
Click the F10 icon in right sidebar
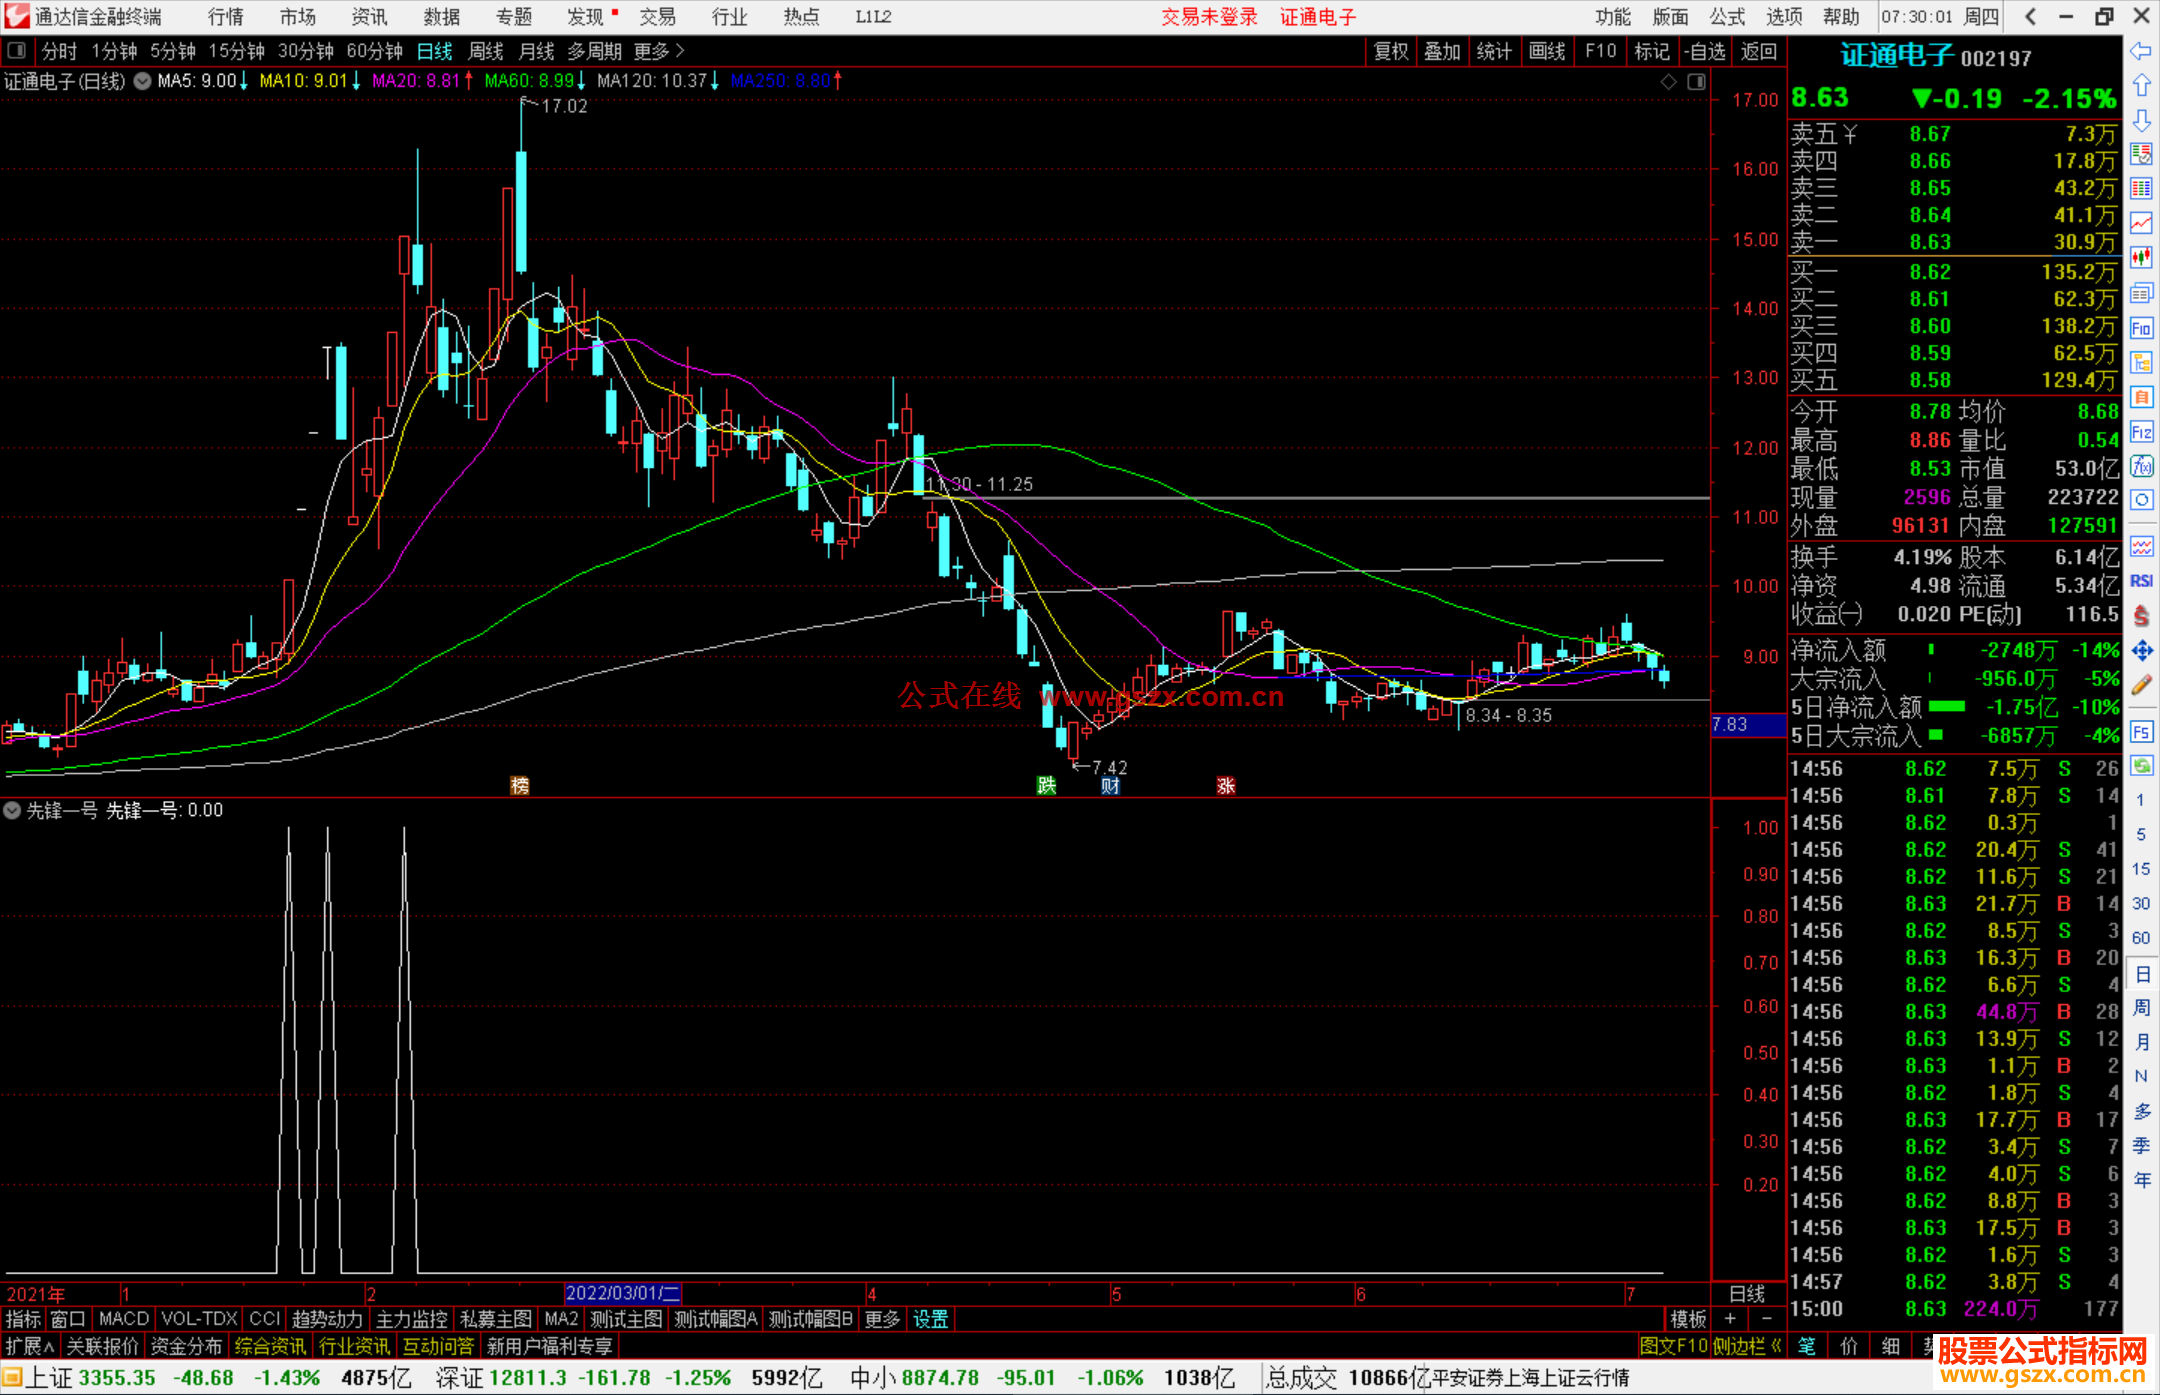click(2141, 328)
